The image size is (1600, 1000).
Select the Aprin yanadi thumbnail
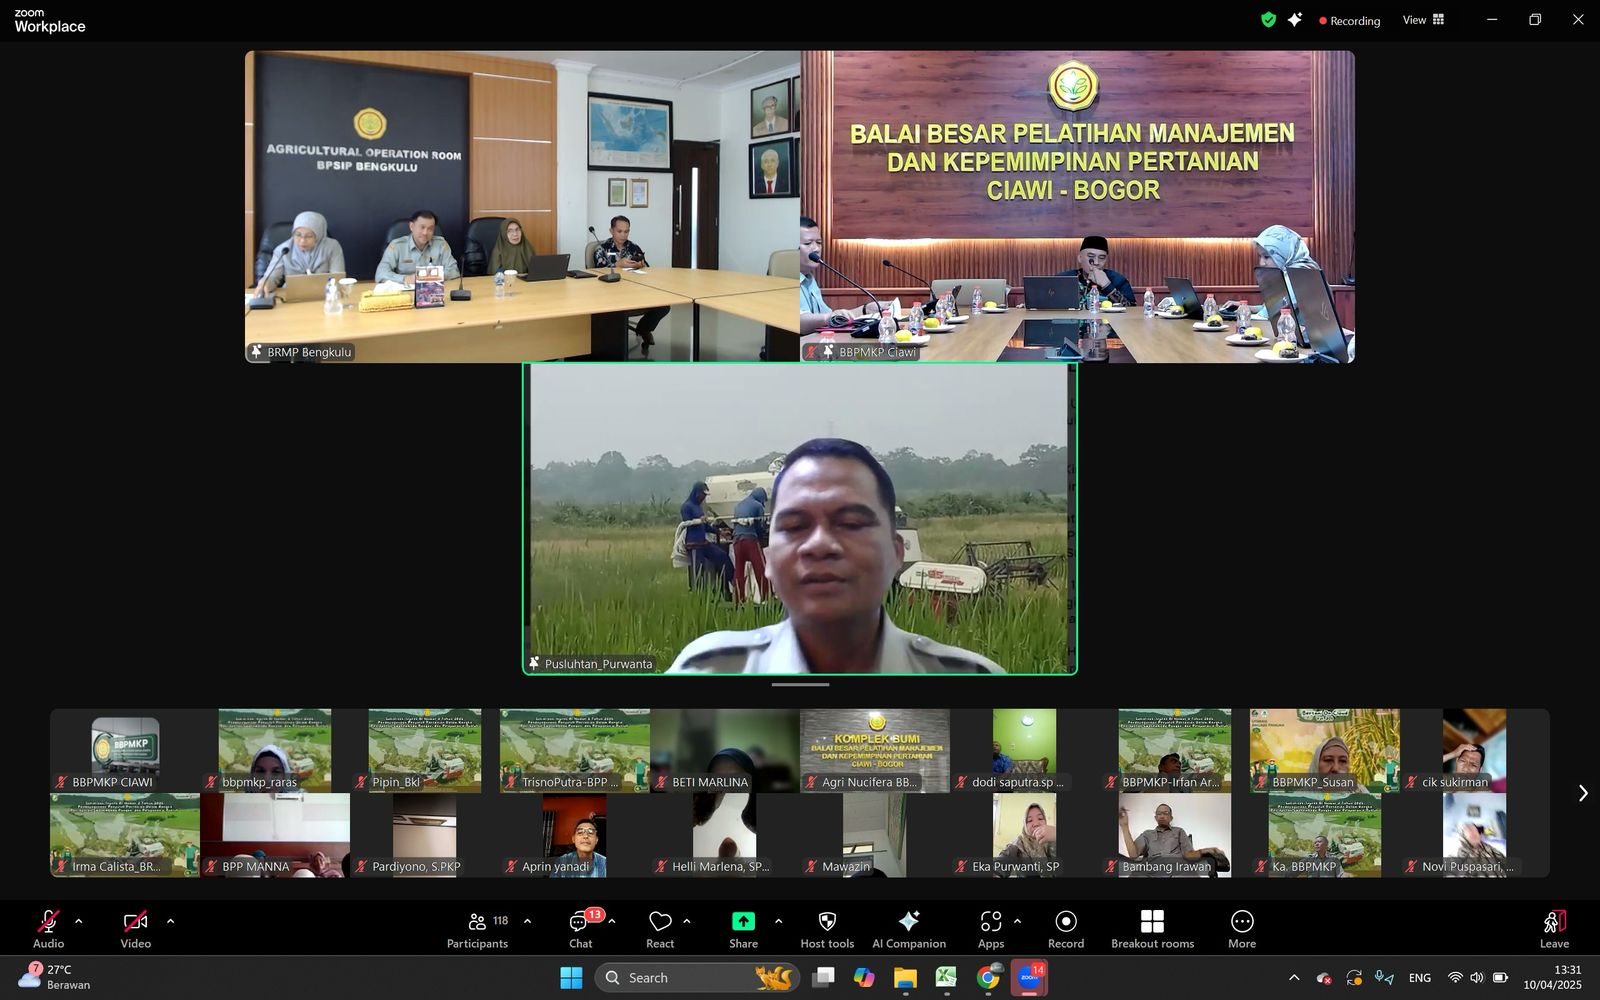(x=575, y=835)
